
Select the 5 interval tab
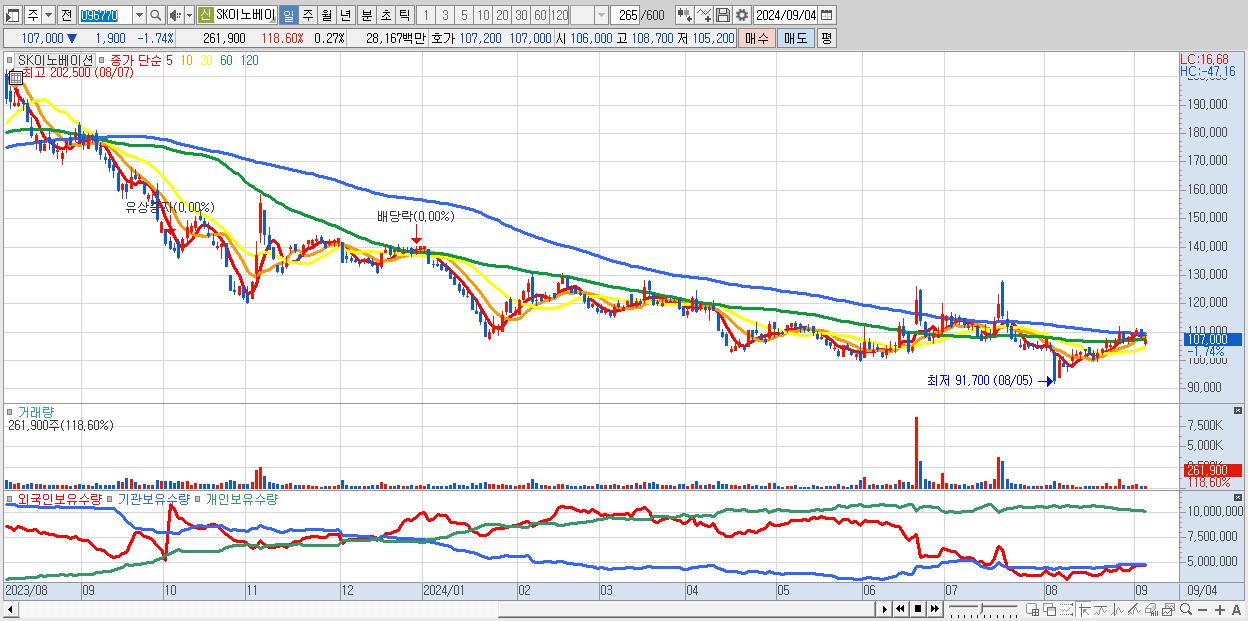click(463, 15)
